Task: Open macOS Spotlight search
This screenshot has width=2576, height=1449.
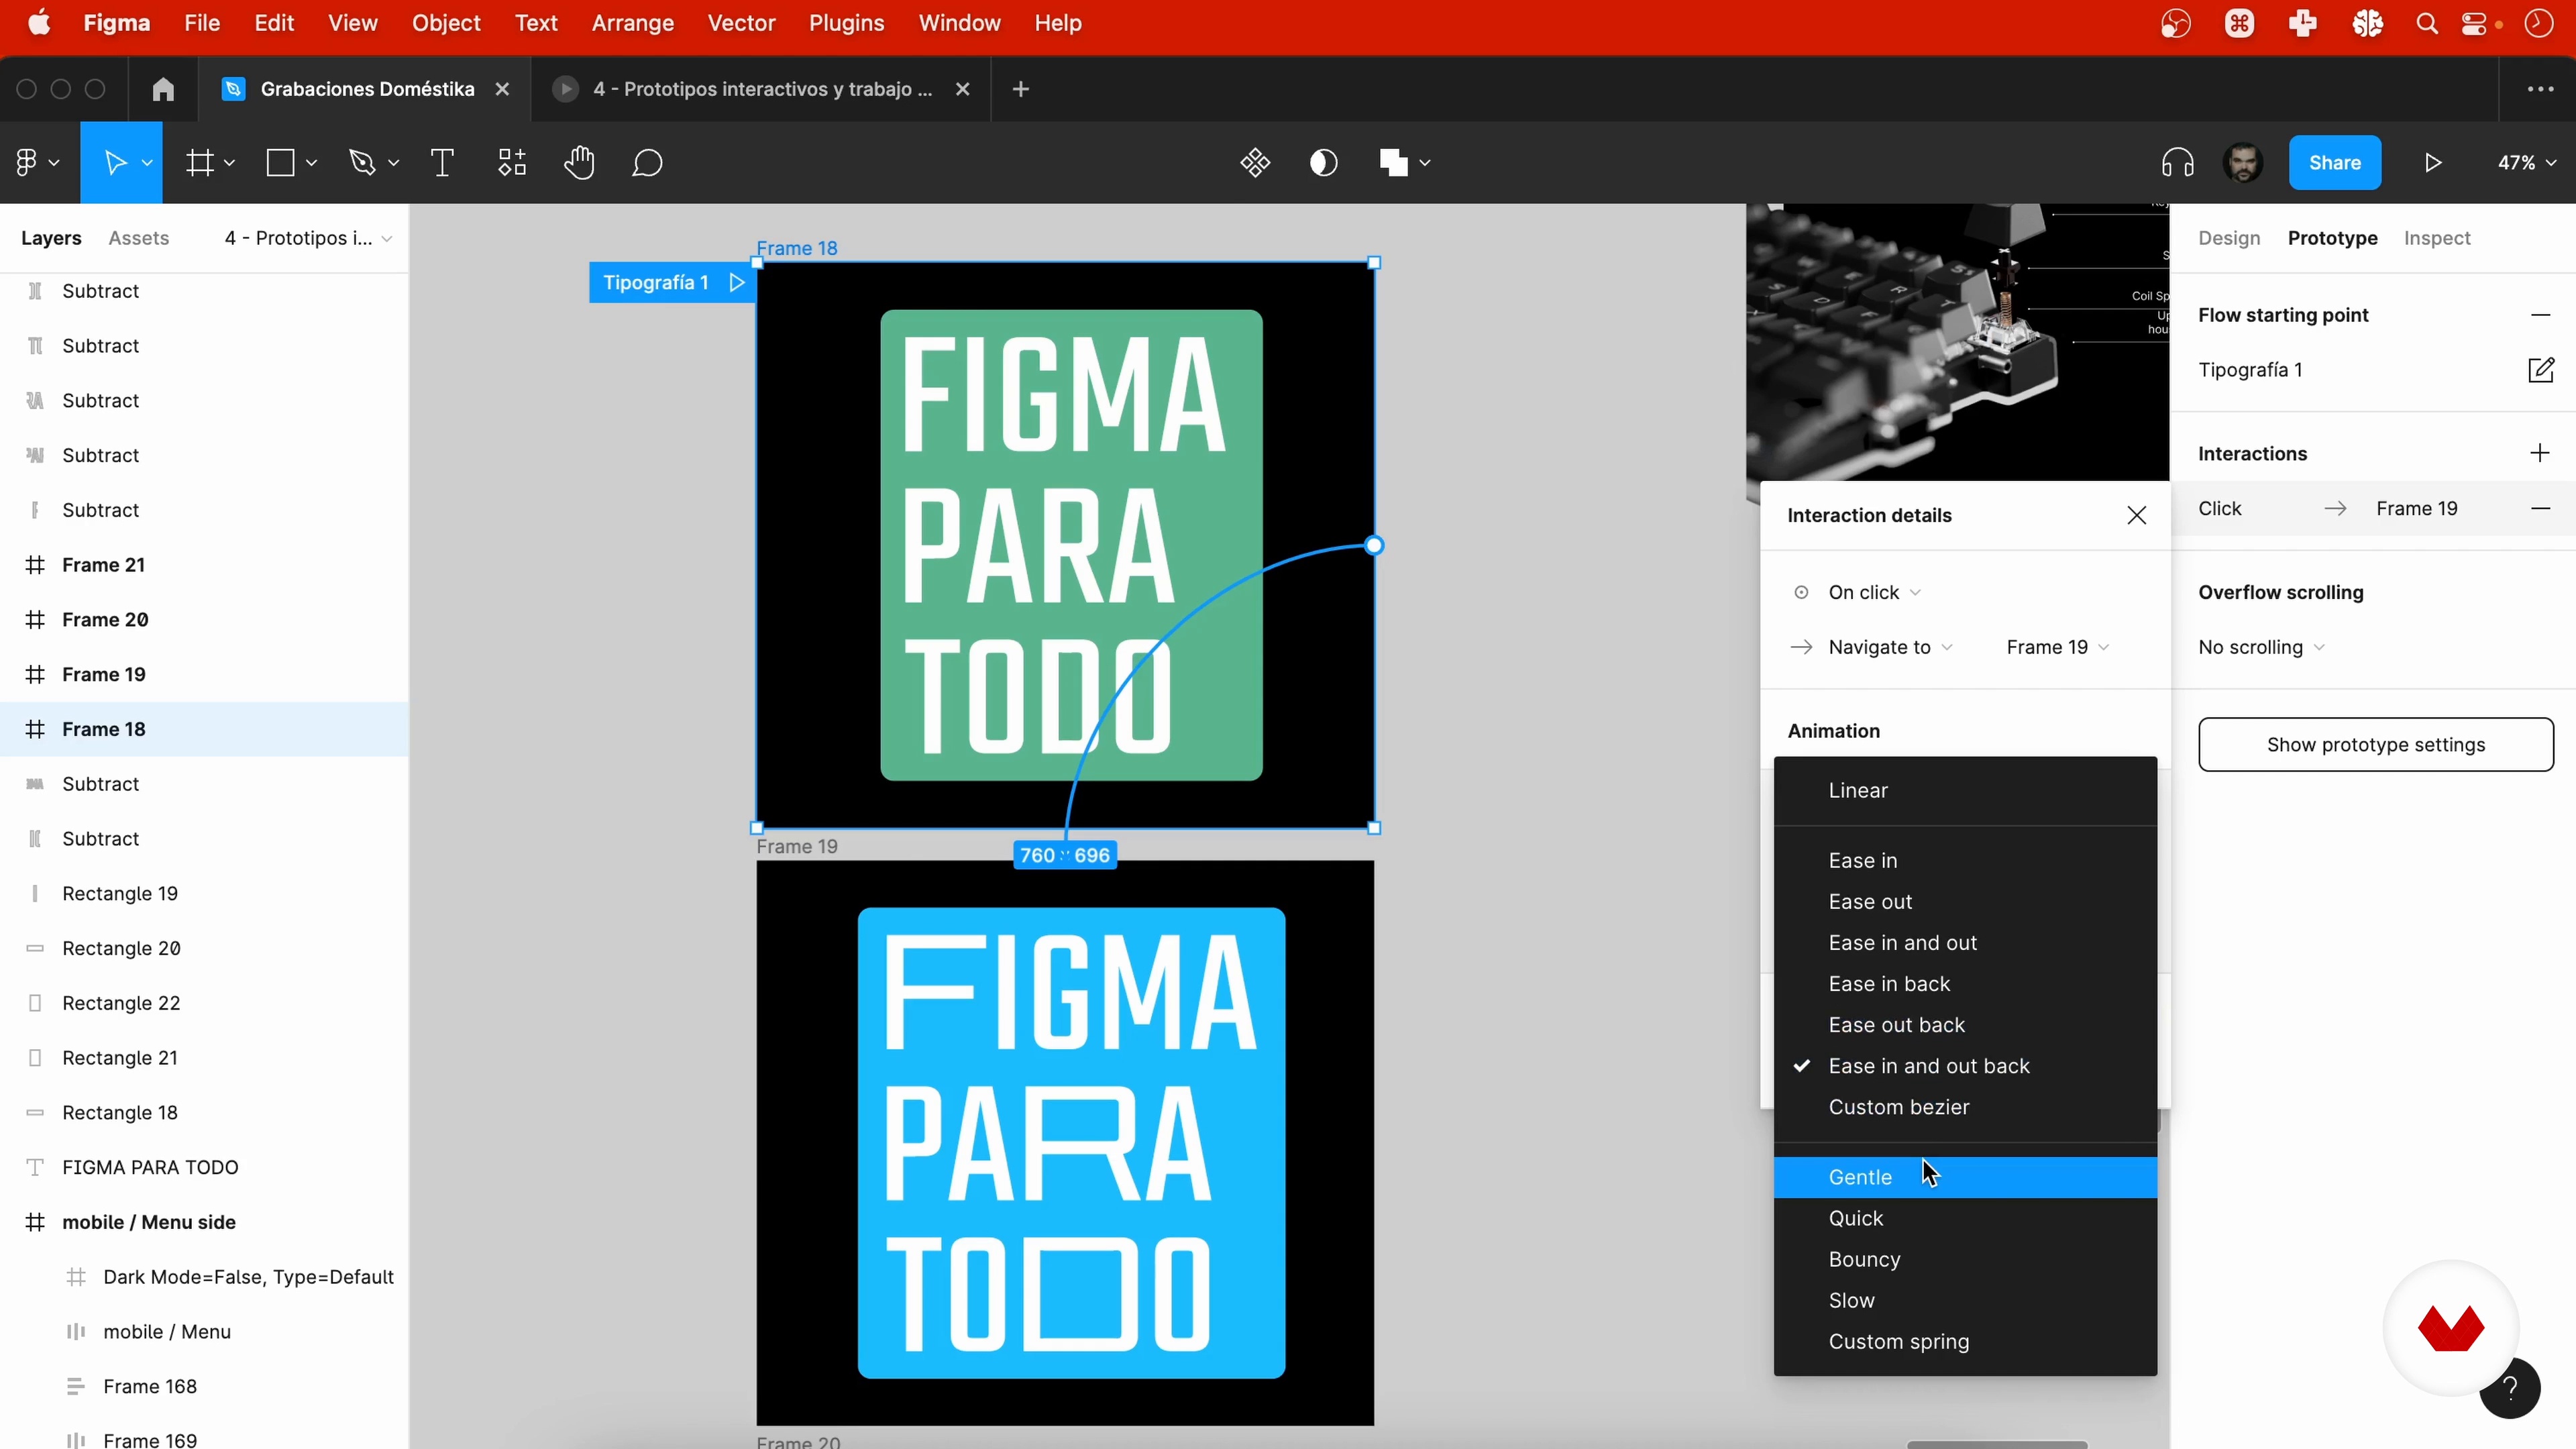Action: 2426,23
